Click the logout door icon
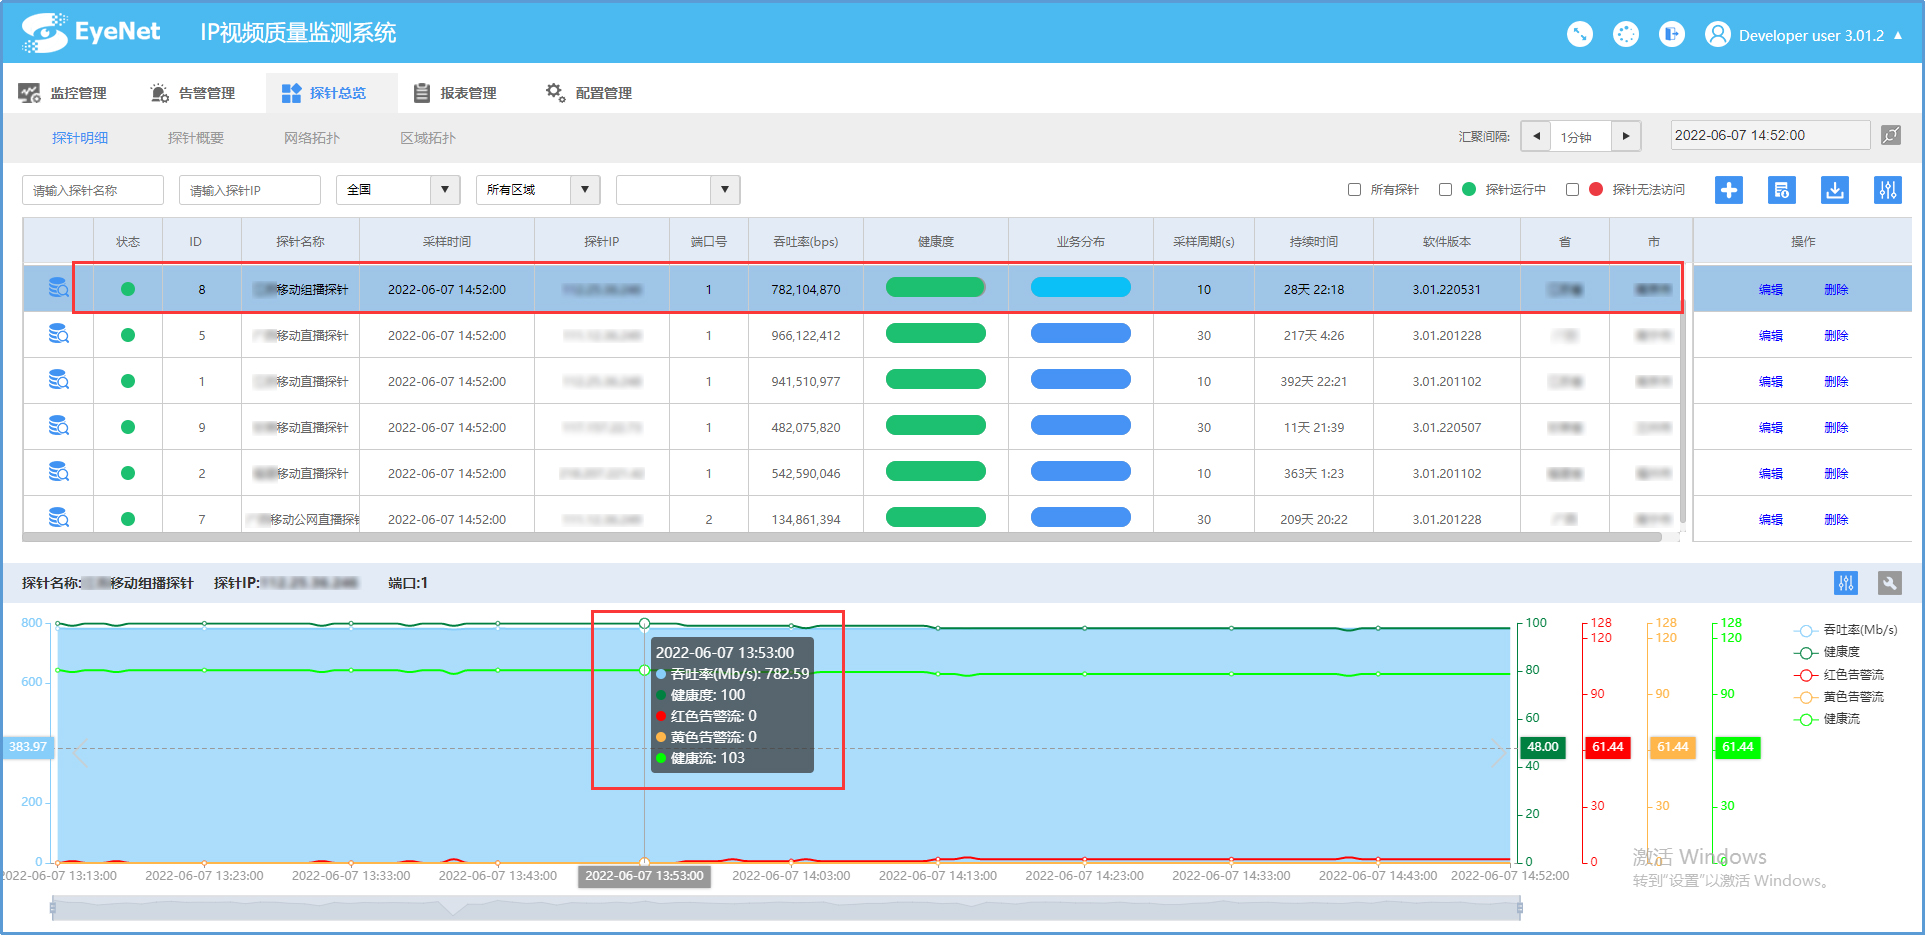The image size is (1927, 937). [x=1671, y=34]
